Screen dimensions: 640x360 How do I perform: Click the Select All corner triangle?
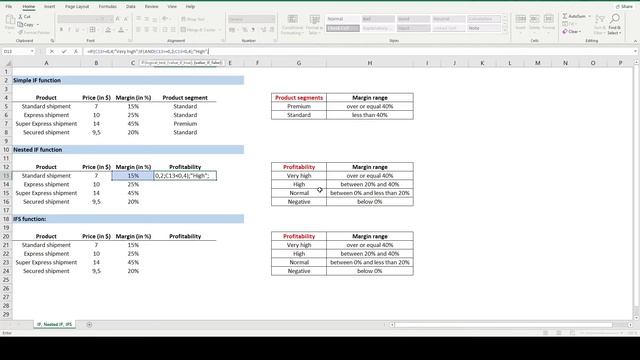(8, 63)
